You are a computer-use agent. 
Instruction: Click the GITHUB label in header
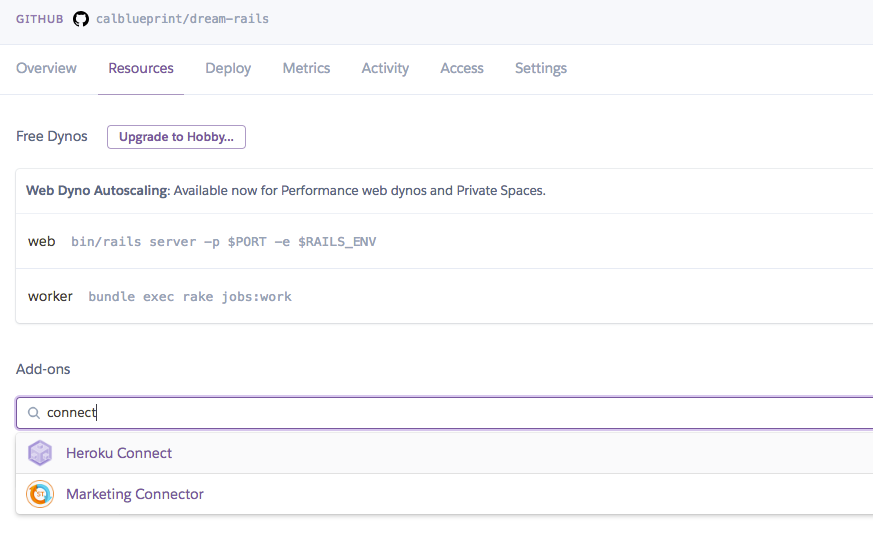pos(40,19)
